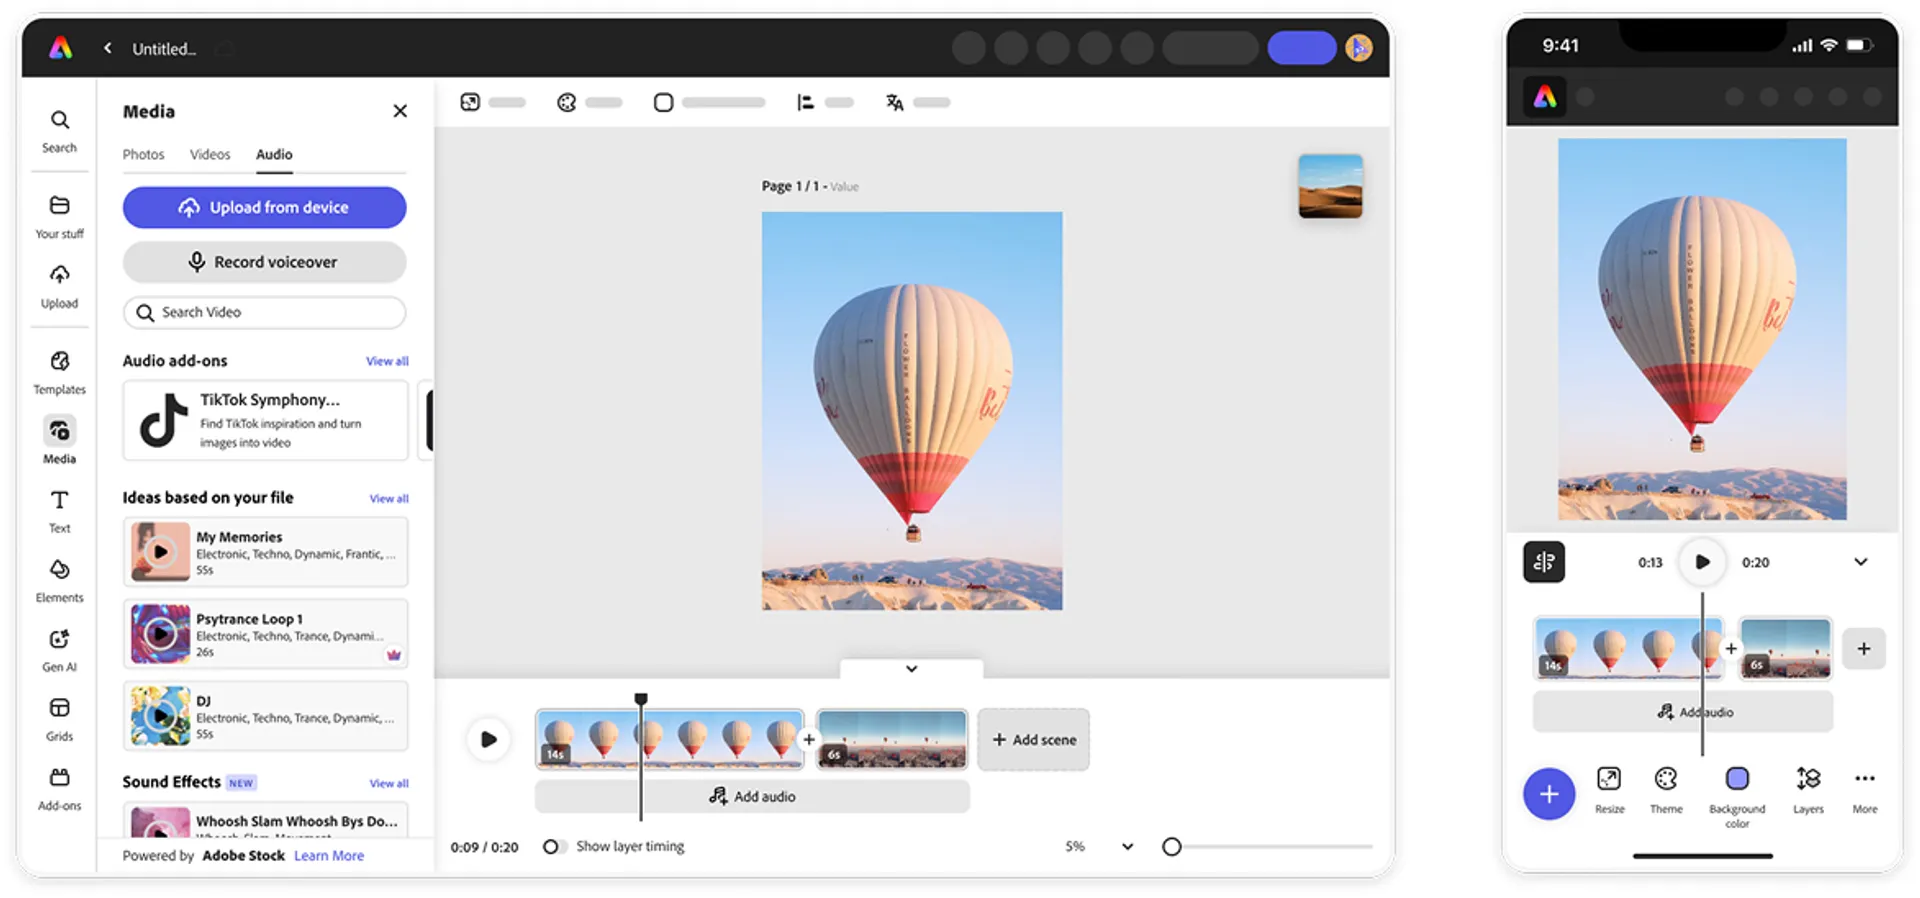The height and width of the screenshot is (898, 1920).
Task: Switch to the Videos tab
Action: click(x=210, y=155)
